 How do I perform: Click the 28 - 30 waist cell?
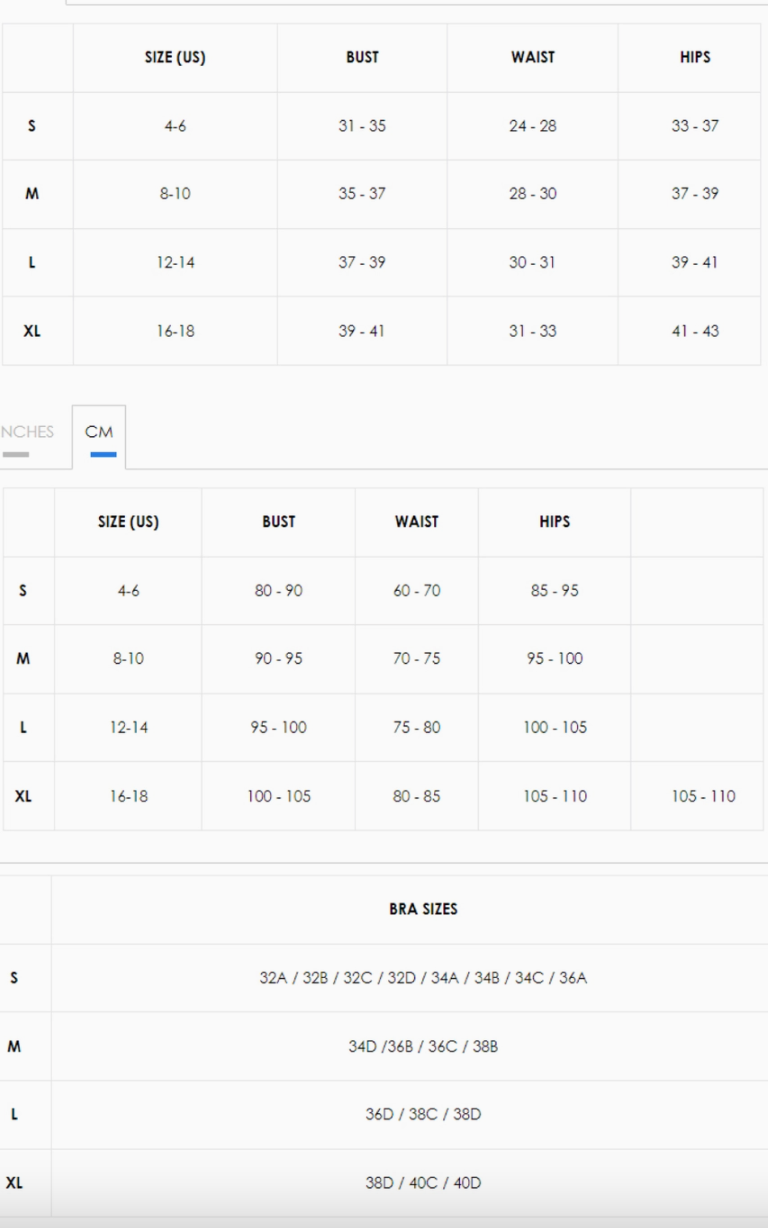coord(533,194)
